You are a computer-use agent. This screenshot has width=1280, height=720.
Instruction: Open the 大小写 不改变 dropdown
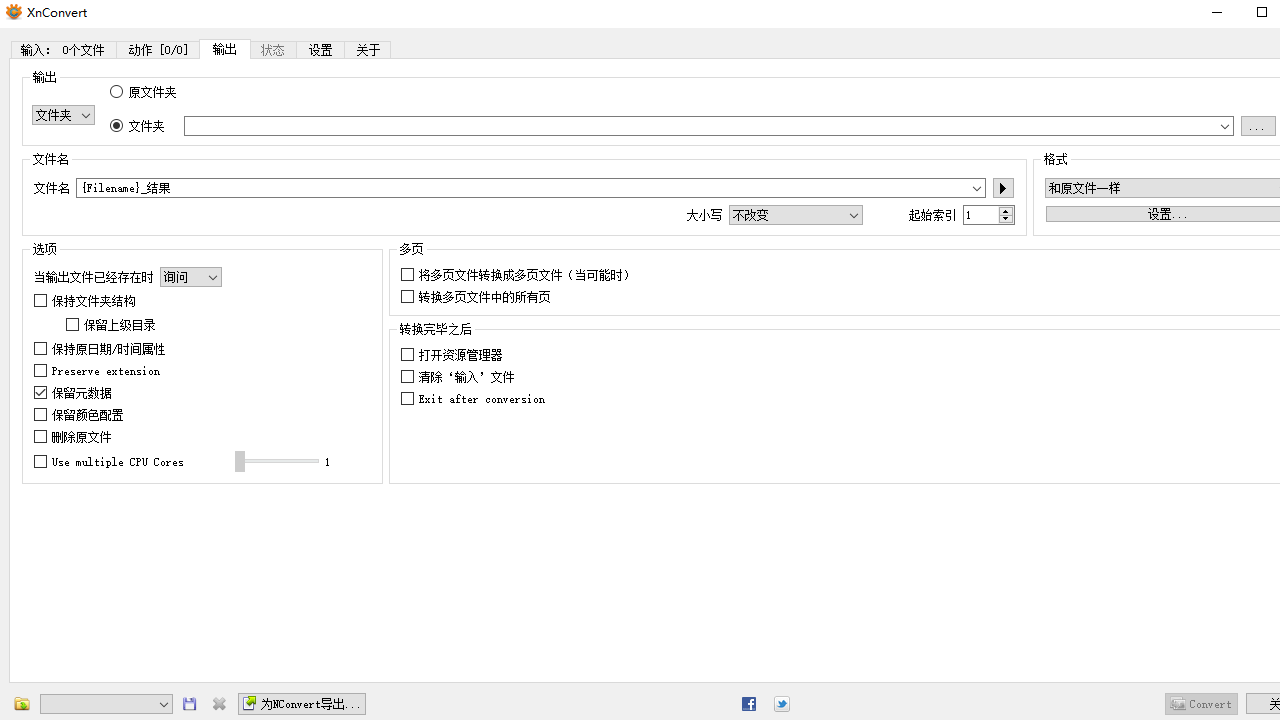point(795,215)
